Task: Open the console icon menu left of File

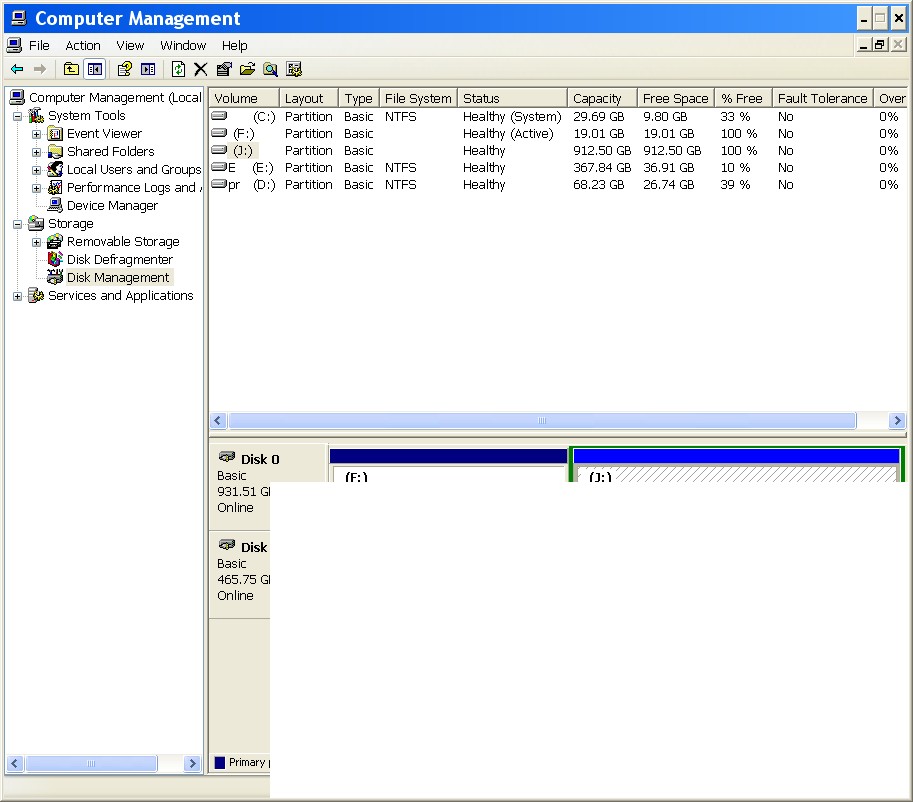Action: point(15,45)
